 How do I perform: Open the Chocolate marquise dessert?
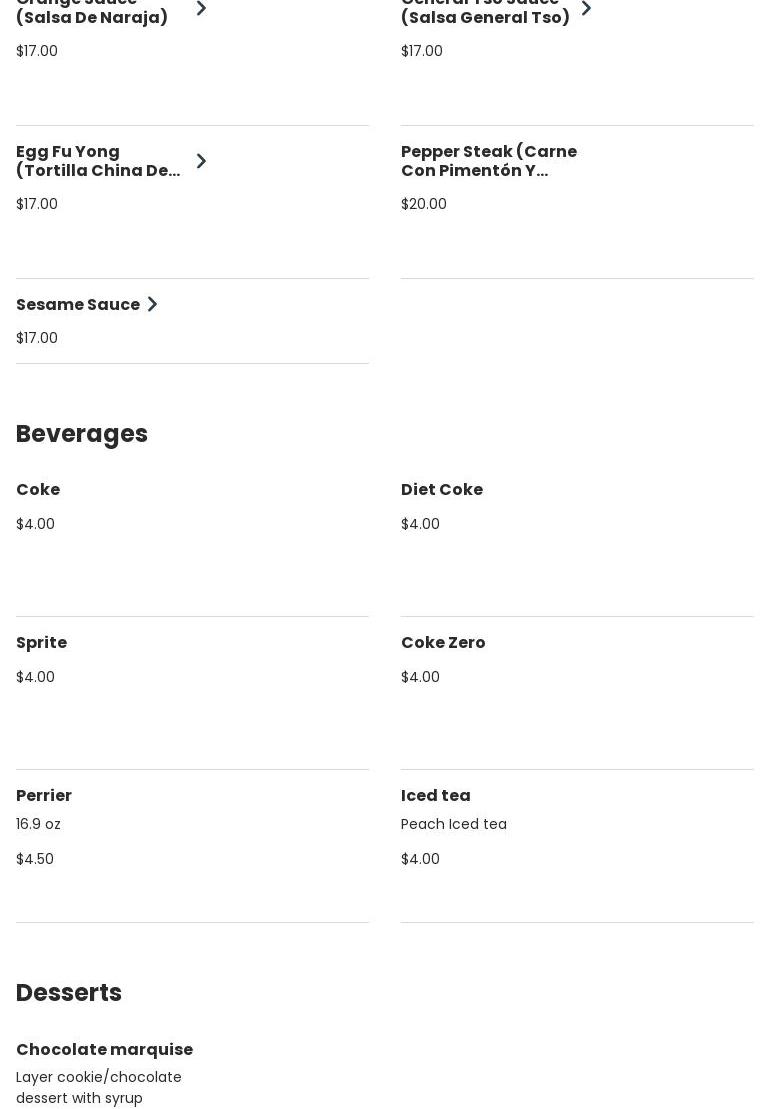[x=105, y=1050]
